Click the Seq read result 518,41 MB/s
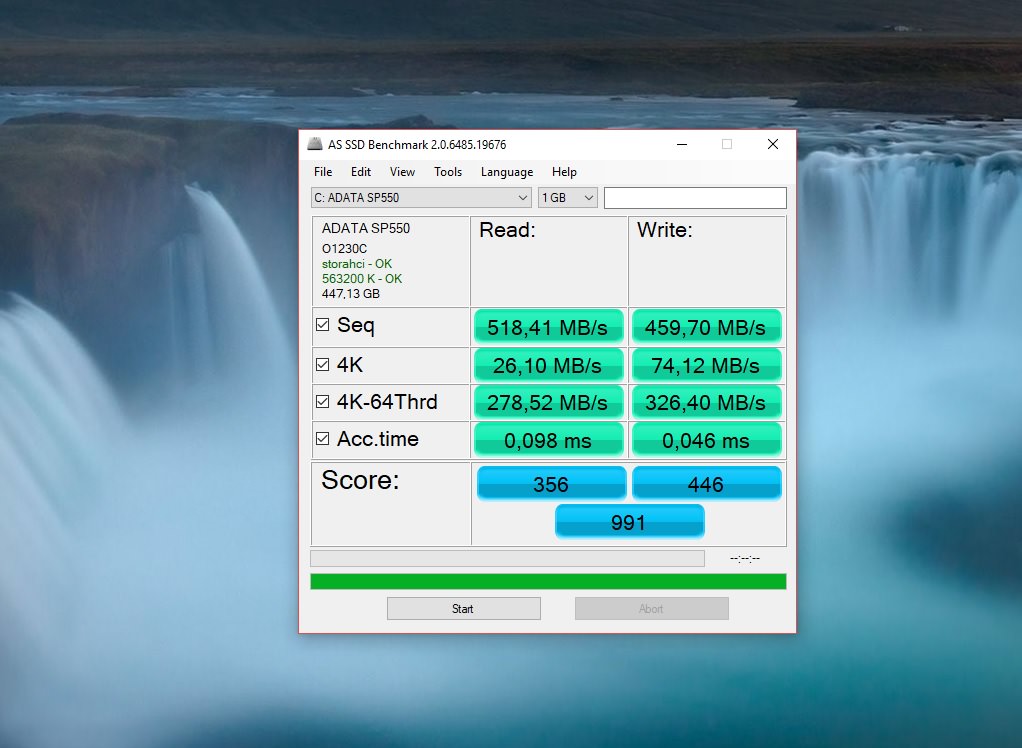The image size is (1022, 748). click(548, 327)
